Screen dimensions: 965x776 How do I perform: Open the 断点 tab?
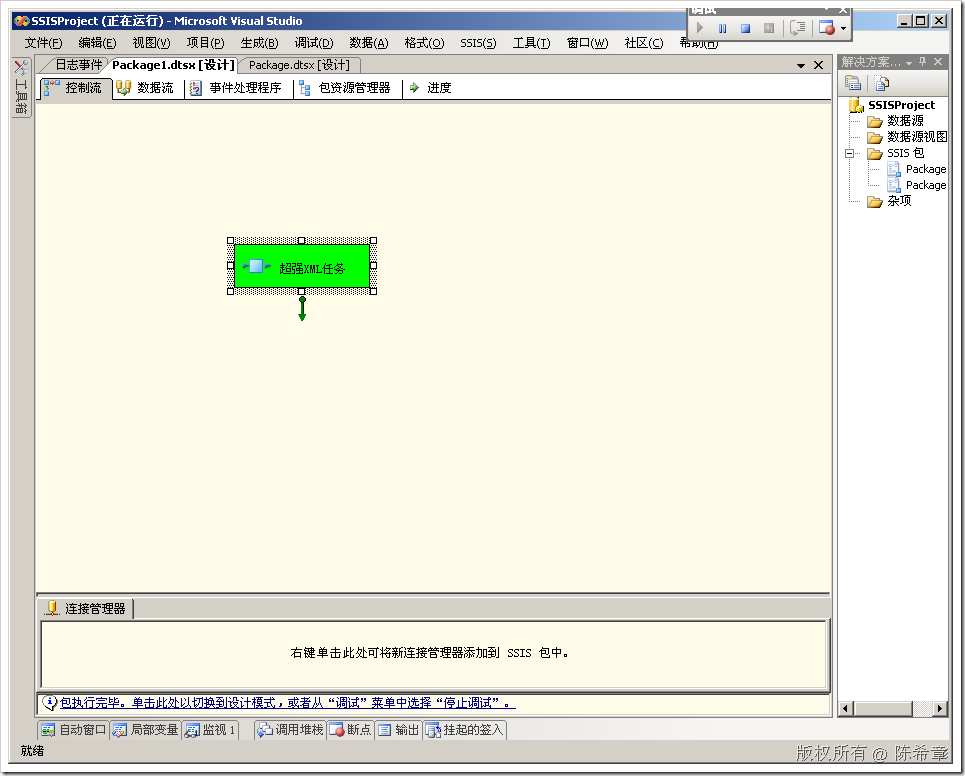tap(351, 730)
